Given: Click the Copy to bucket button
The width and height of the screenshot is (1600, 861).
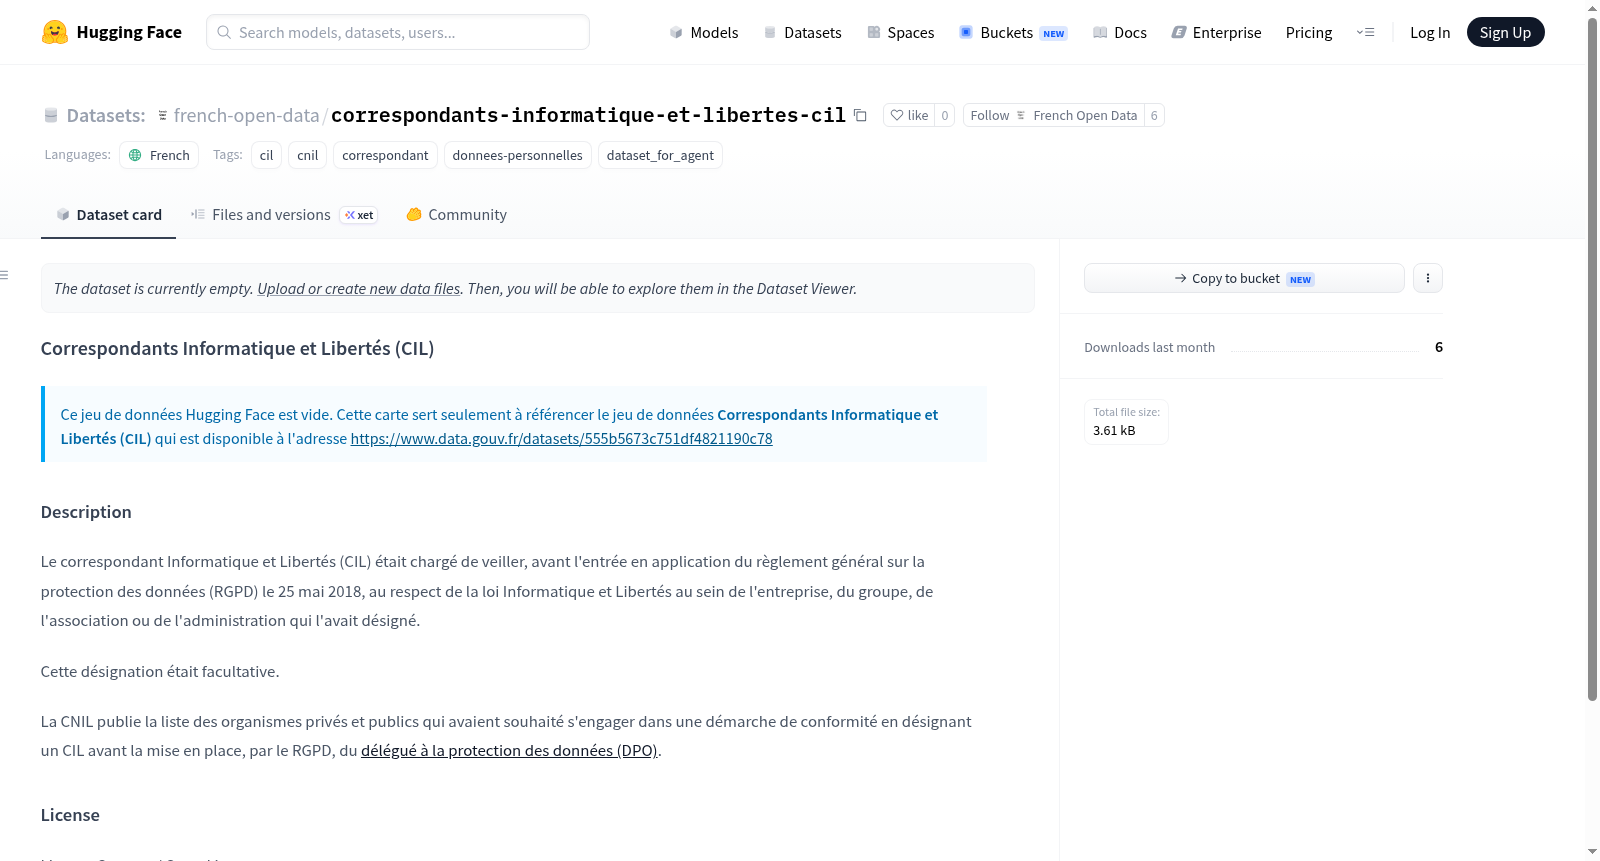Looking at the screenshot, I should pyautogui.click(x=1244, y=278).
